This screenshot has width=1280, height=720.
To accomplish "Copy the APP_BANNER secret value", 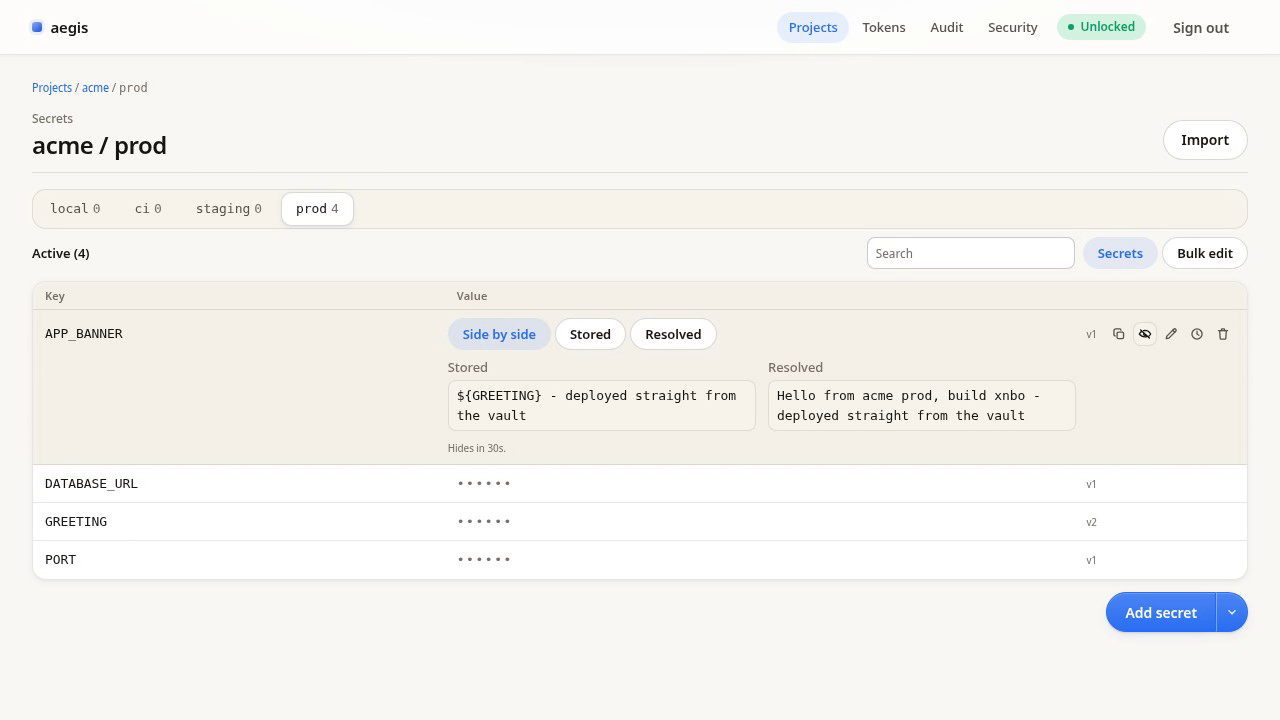I will click(1119, 334).
